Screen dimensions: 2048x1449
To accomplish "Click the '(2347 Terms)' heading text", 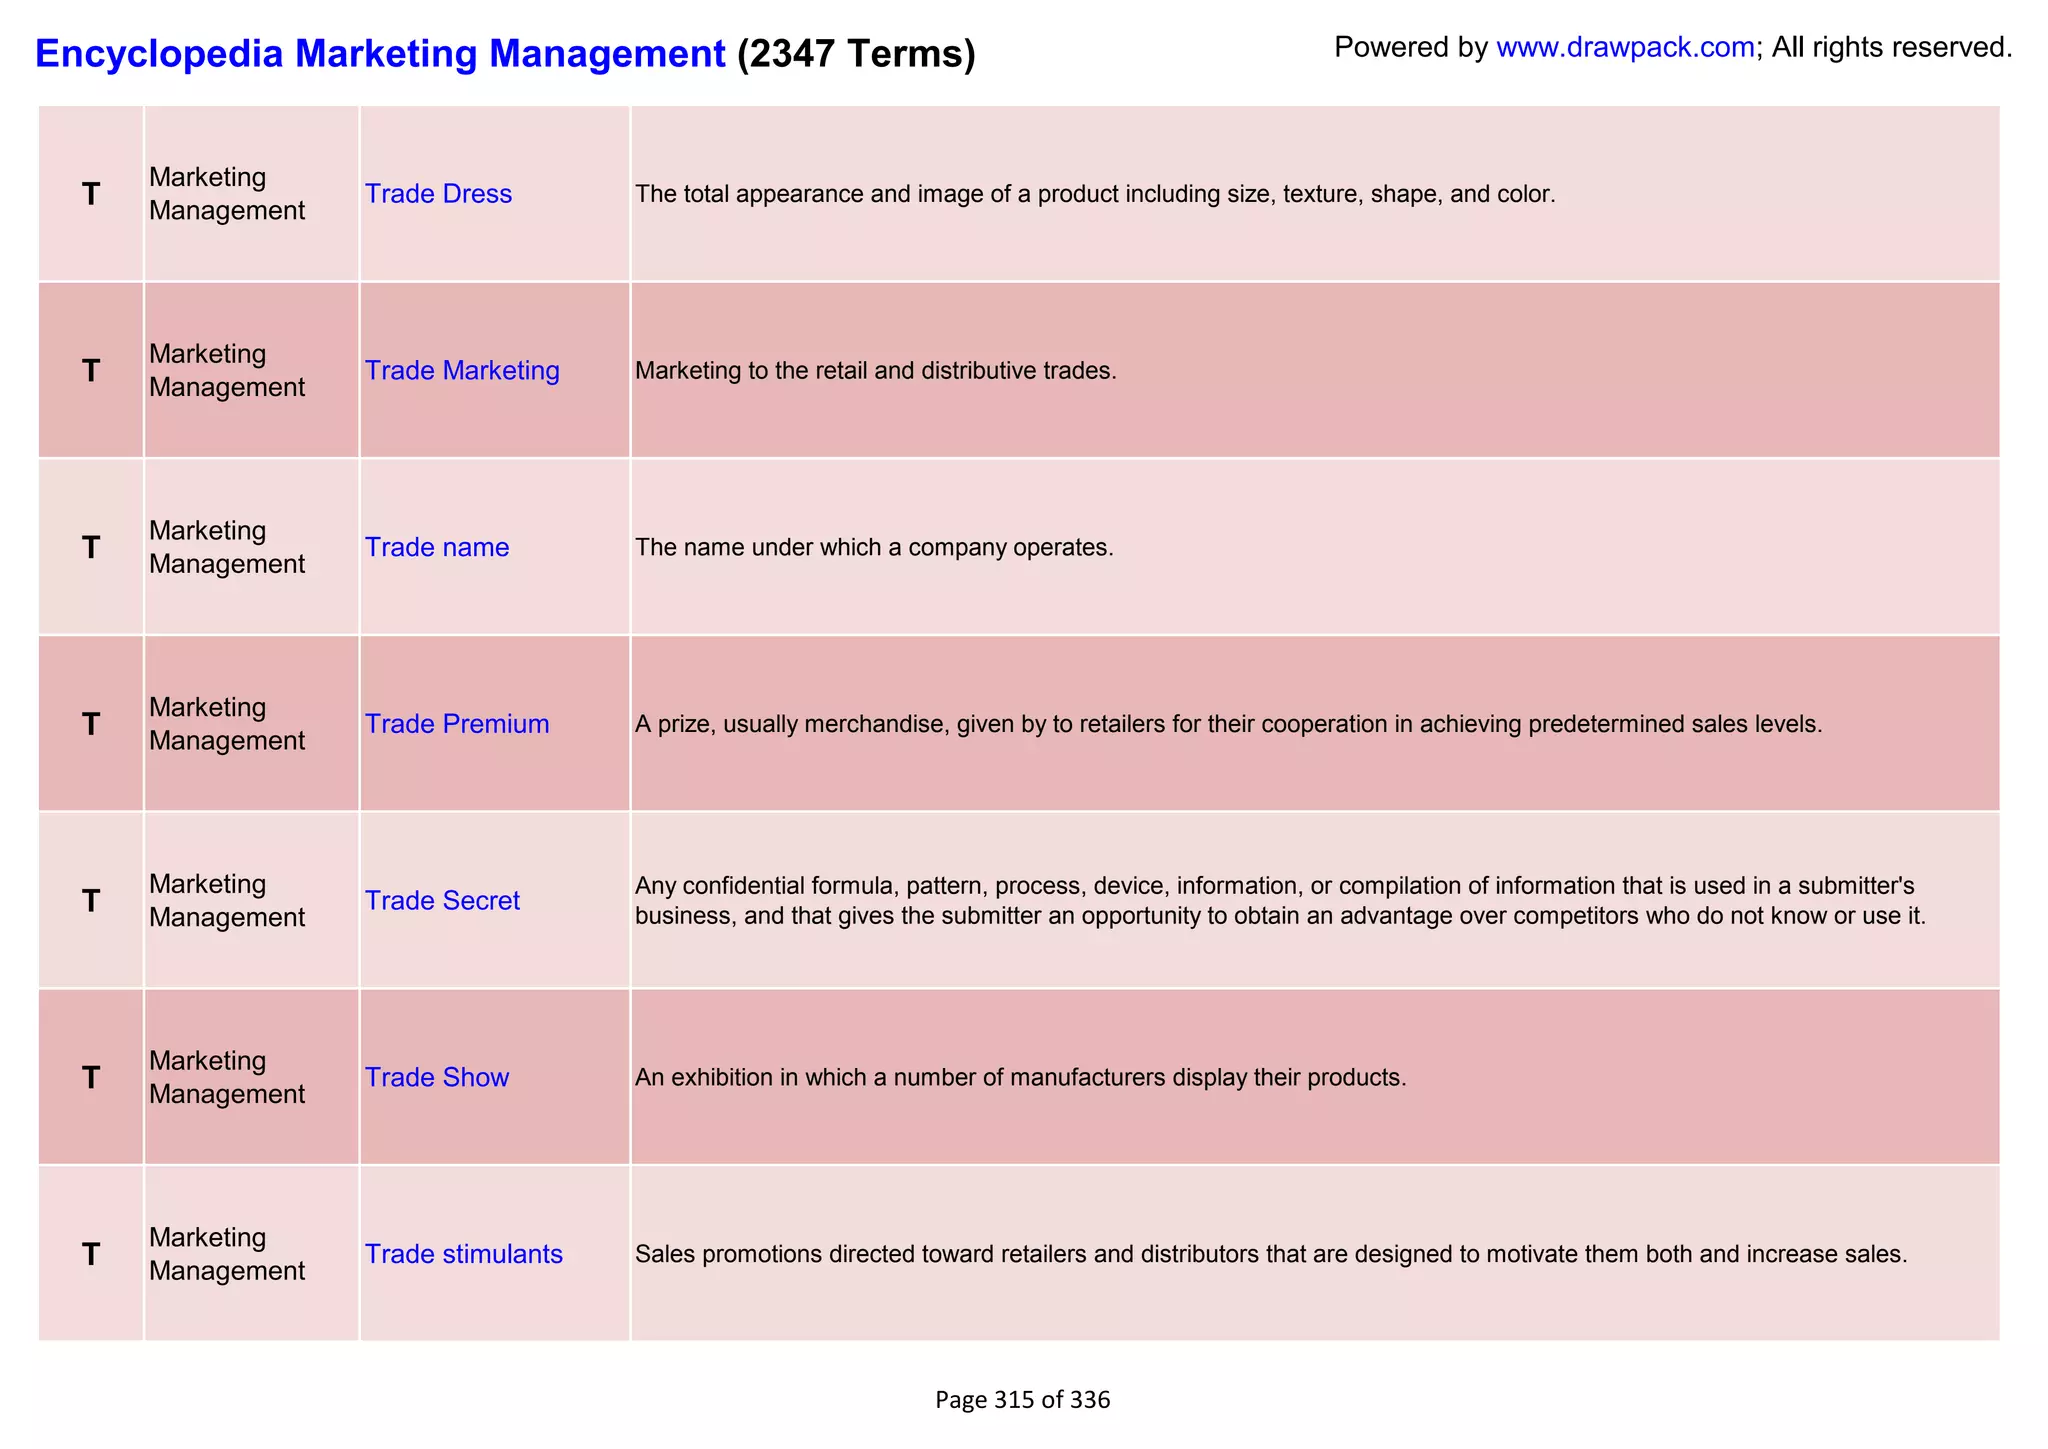I will coord(856,53).
